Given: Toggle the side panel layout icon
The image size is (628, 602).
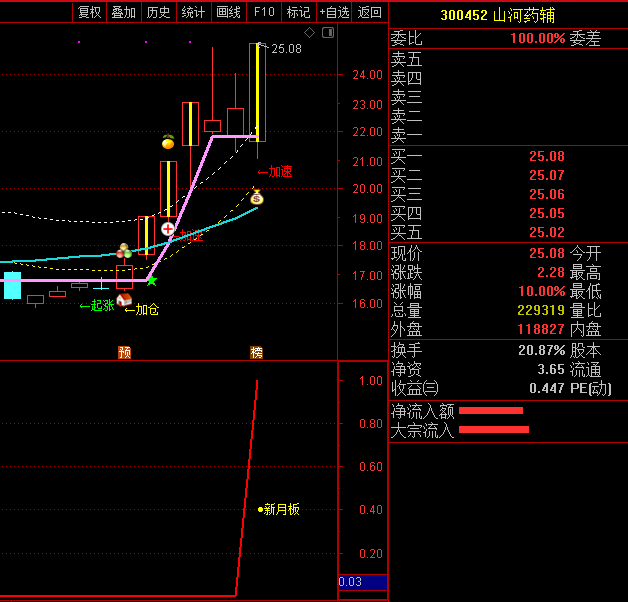Looking at the screenshot, I should [328, 33].
